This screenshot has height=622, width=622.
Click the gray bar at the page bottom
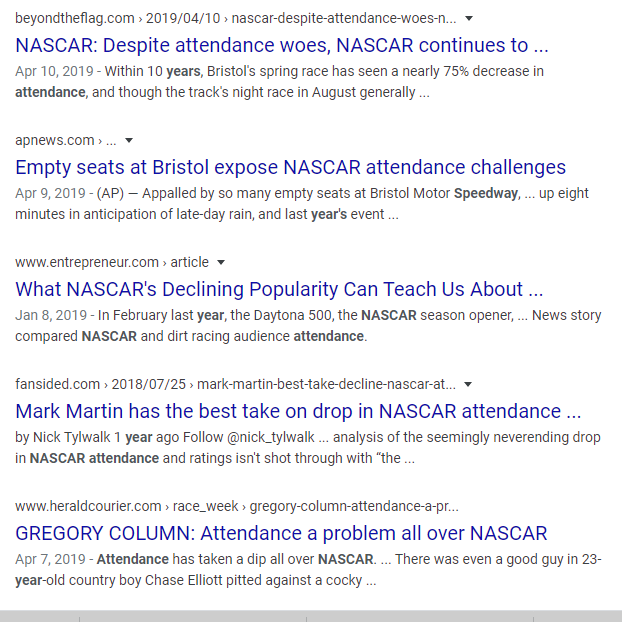(x=311, y=616)
